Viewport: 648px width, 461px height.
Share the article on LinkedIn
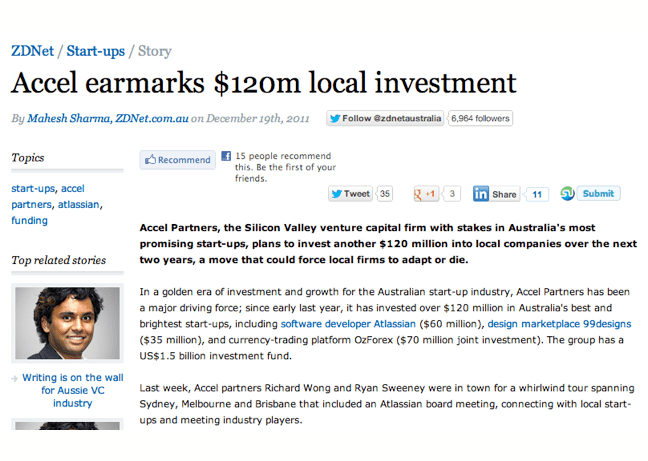click(496, 194)
